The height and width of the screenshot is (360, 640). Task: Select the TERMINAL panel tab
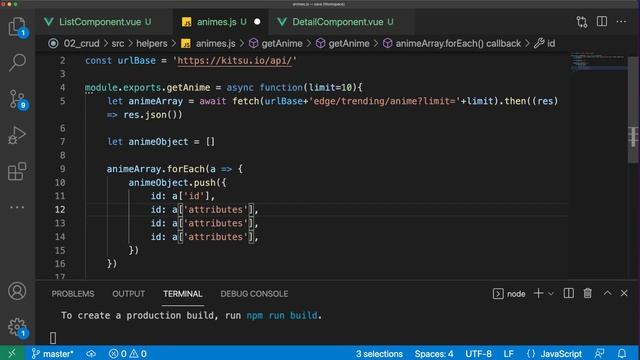coord(183,294)
